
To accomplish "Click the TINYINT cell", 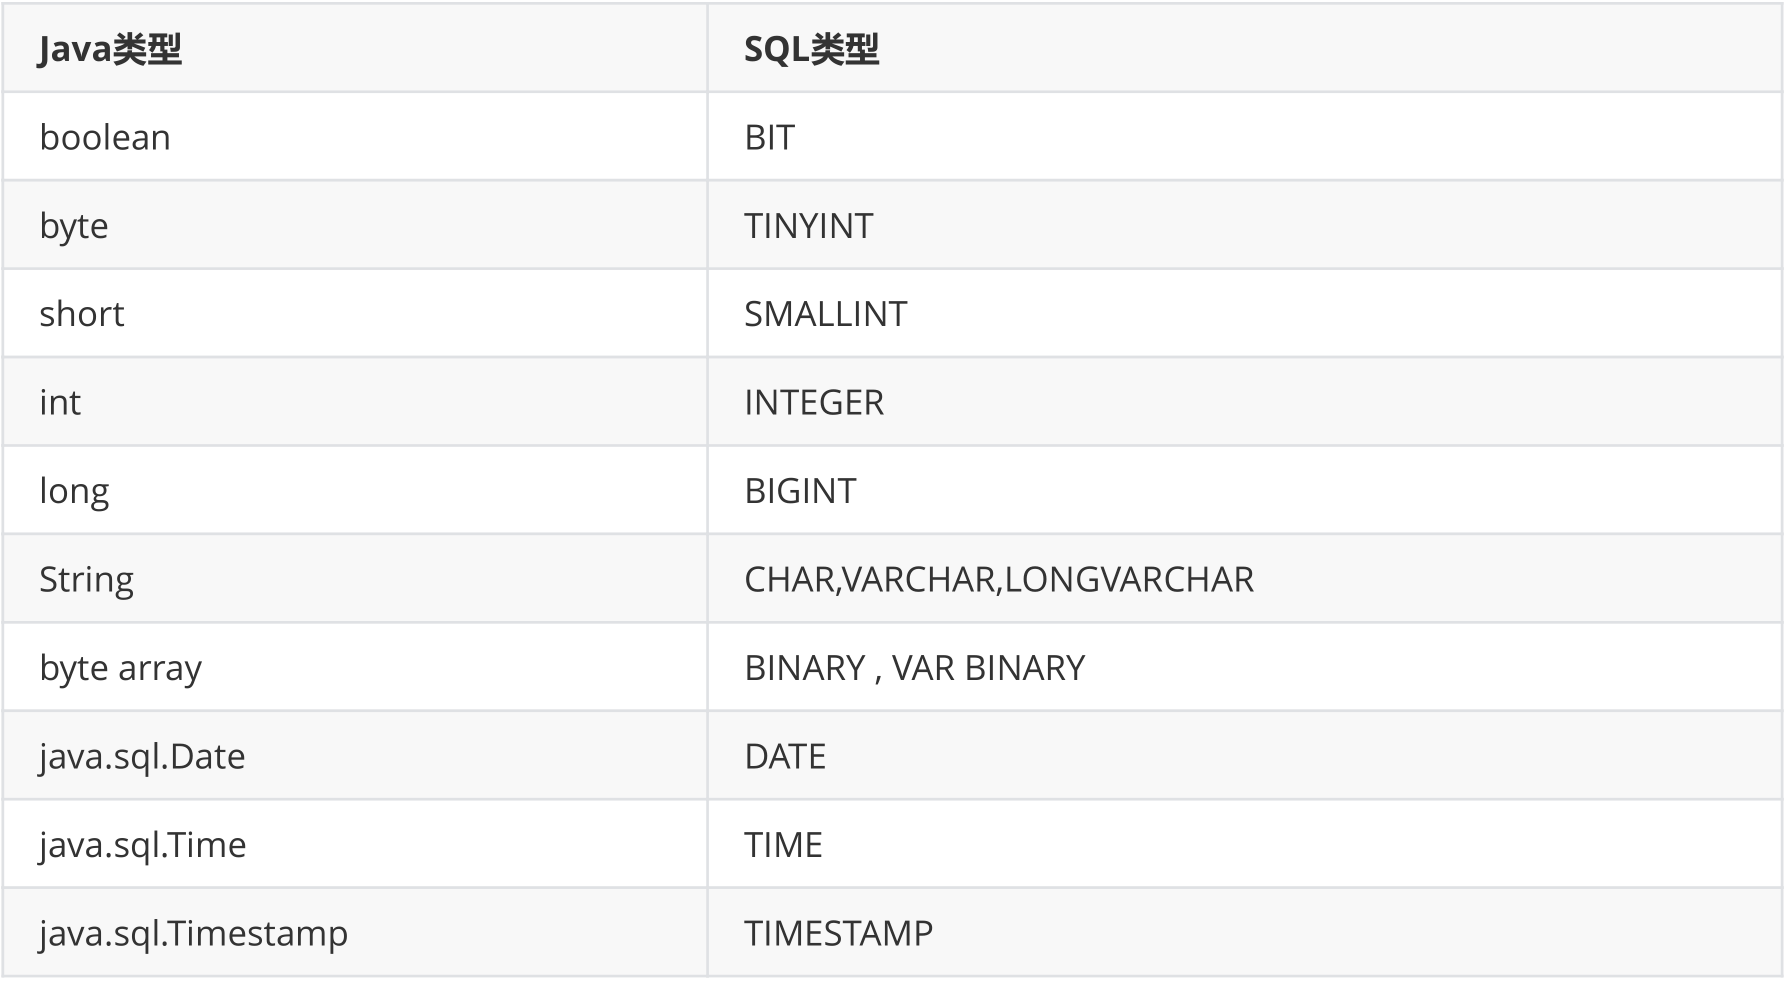I will point(808,226).
